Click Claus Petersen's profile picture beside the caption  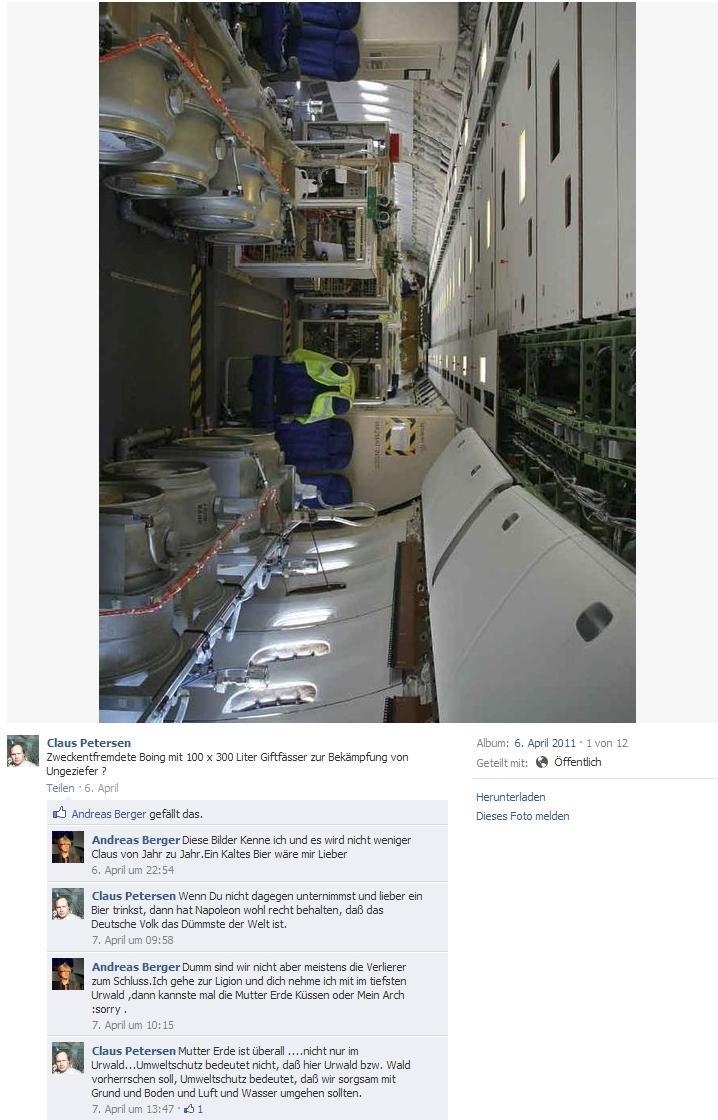pyautogui.click(x=23, y=751)
